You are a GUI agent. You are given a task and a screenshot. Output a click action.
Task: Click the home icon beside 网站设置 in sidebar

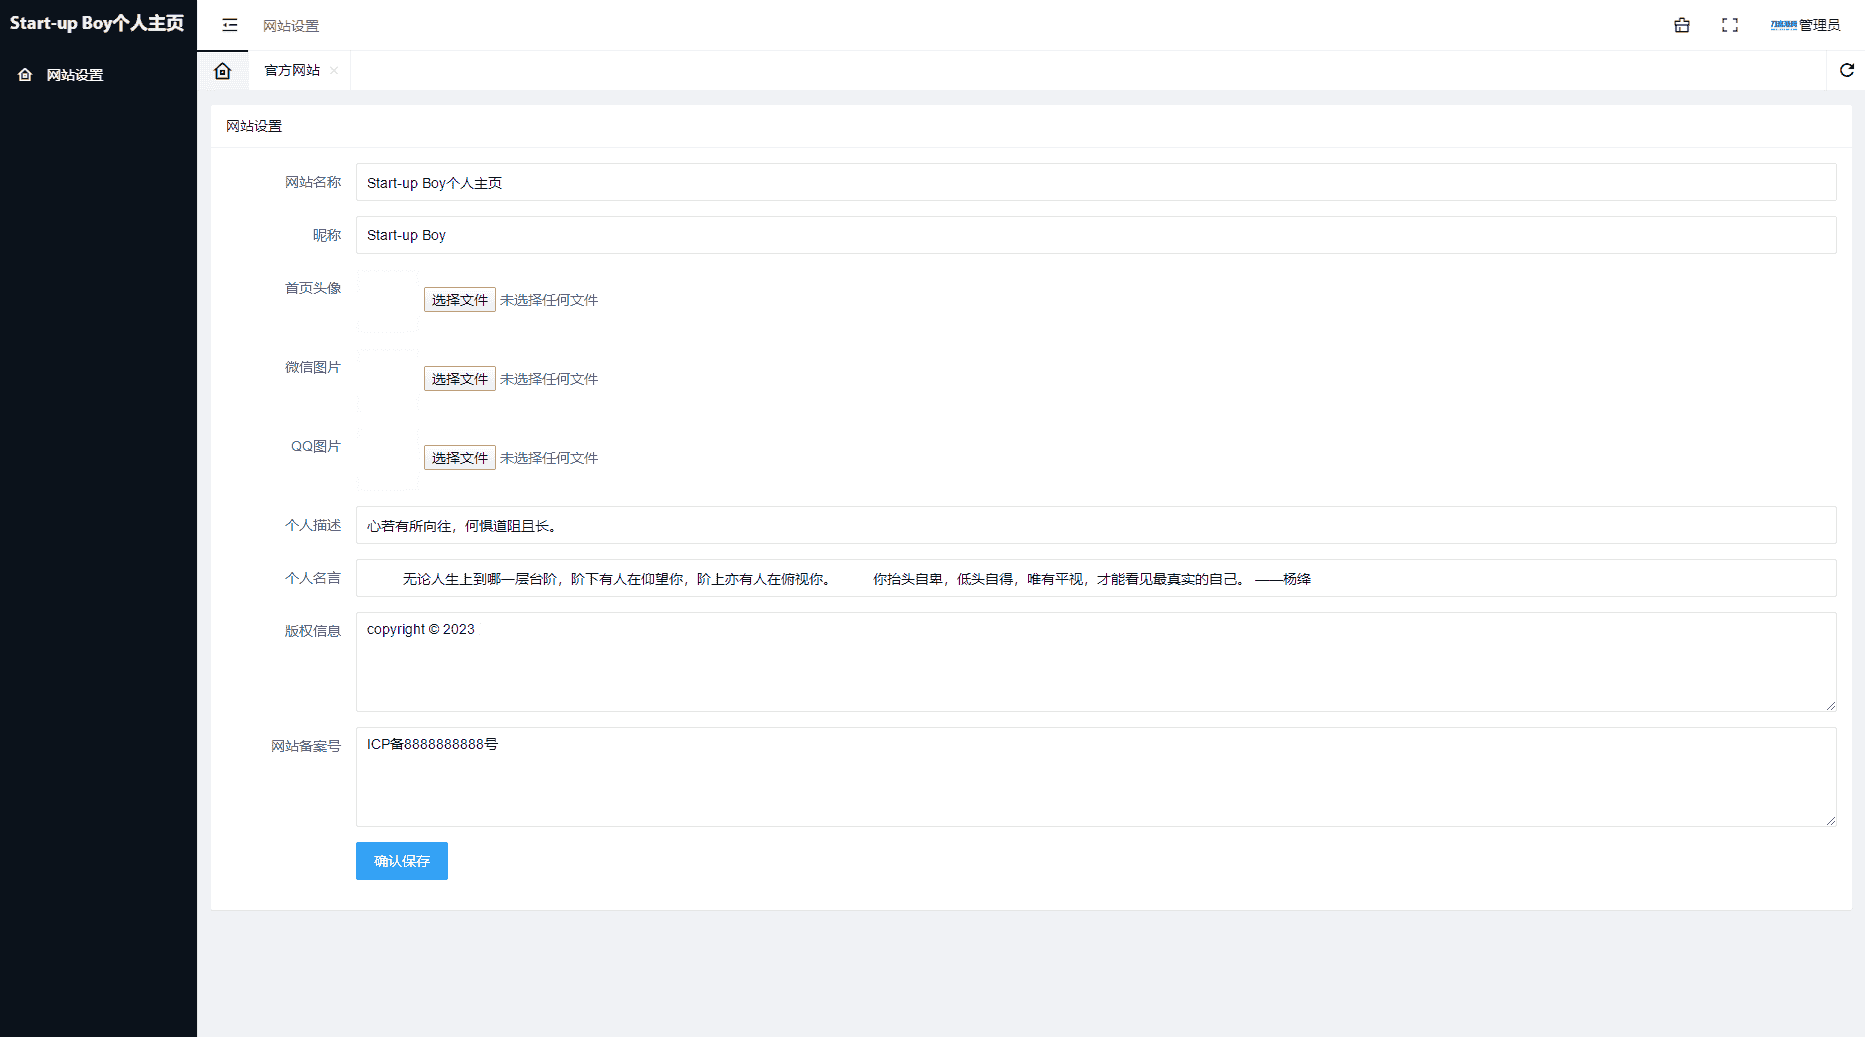25,75
